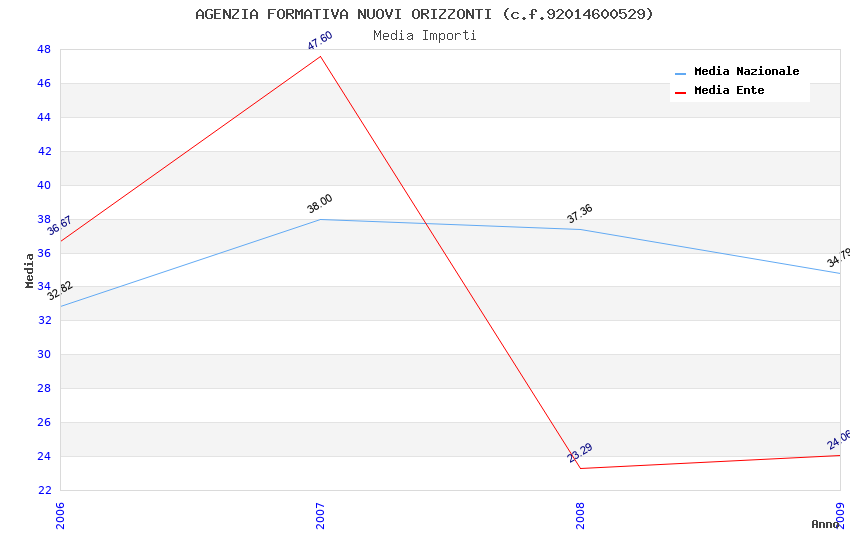The height and width of the screenshot is (550, 850).
Task: Click the vertical Media y-axis title
Action: point(30,270)
